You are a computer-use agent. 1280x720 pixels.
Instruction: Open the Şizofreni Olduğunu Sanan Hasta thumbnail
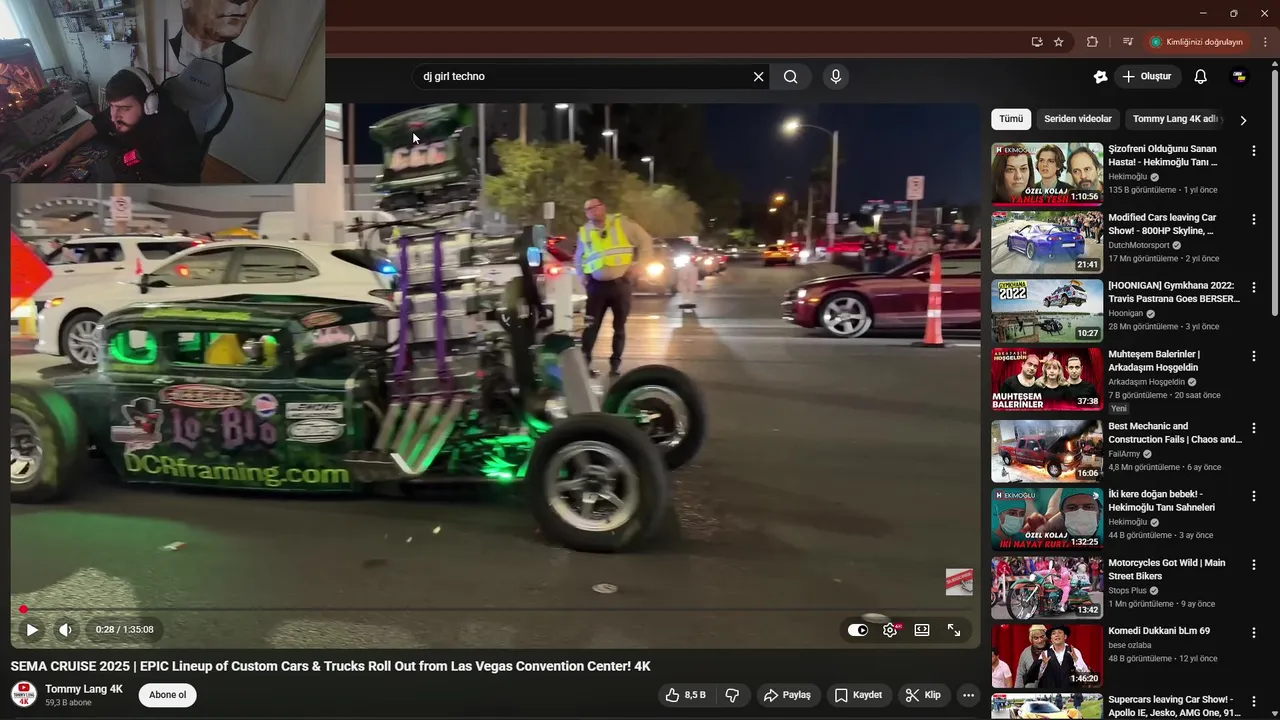[x=1047, y=174]
